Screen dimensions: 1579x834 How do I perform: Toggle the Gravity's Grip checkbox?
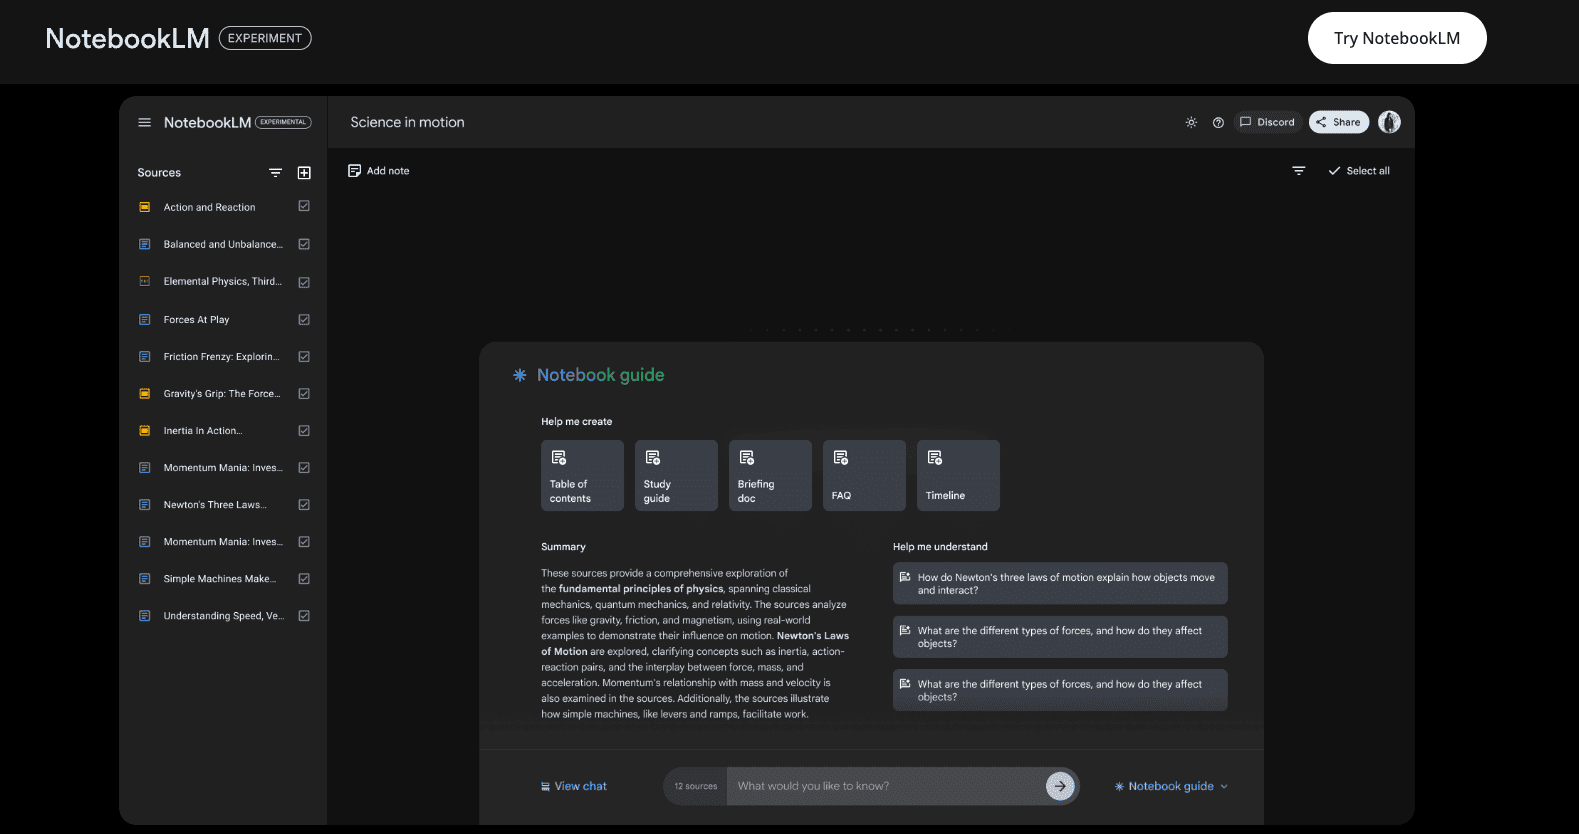pos(304,393)
